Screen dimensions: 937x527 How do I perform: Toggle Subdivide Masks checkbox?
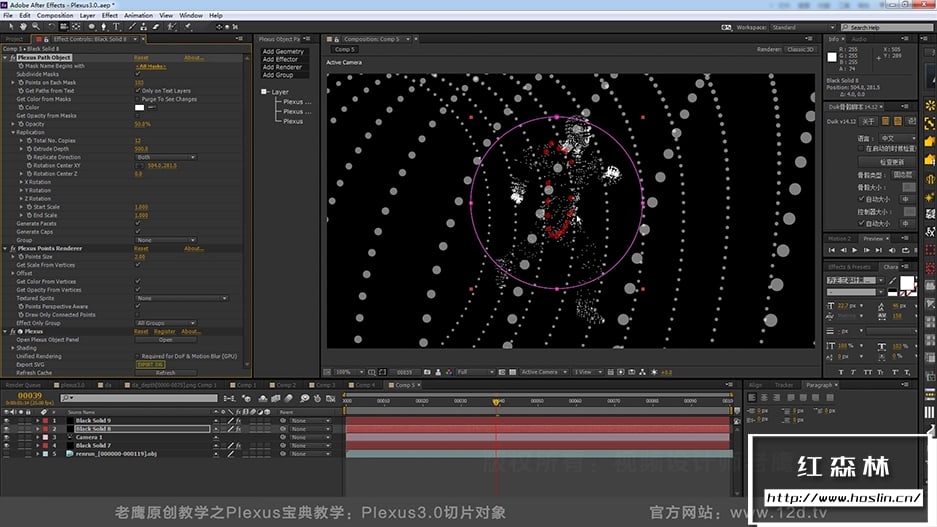tap(138, 74)
